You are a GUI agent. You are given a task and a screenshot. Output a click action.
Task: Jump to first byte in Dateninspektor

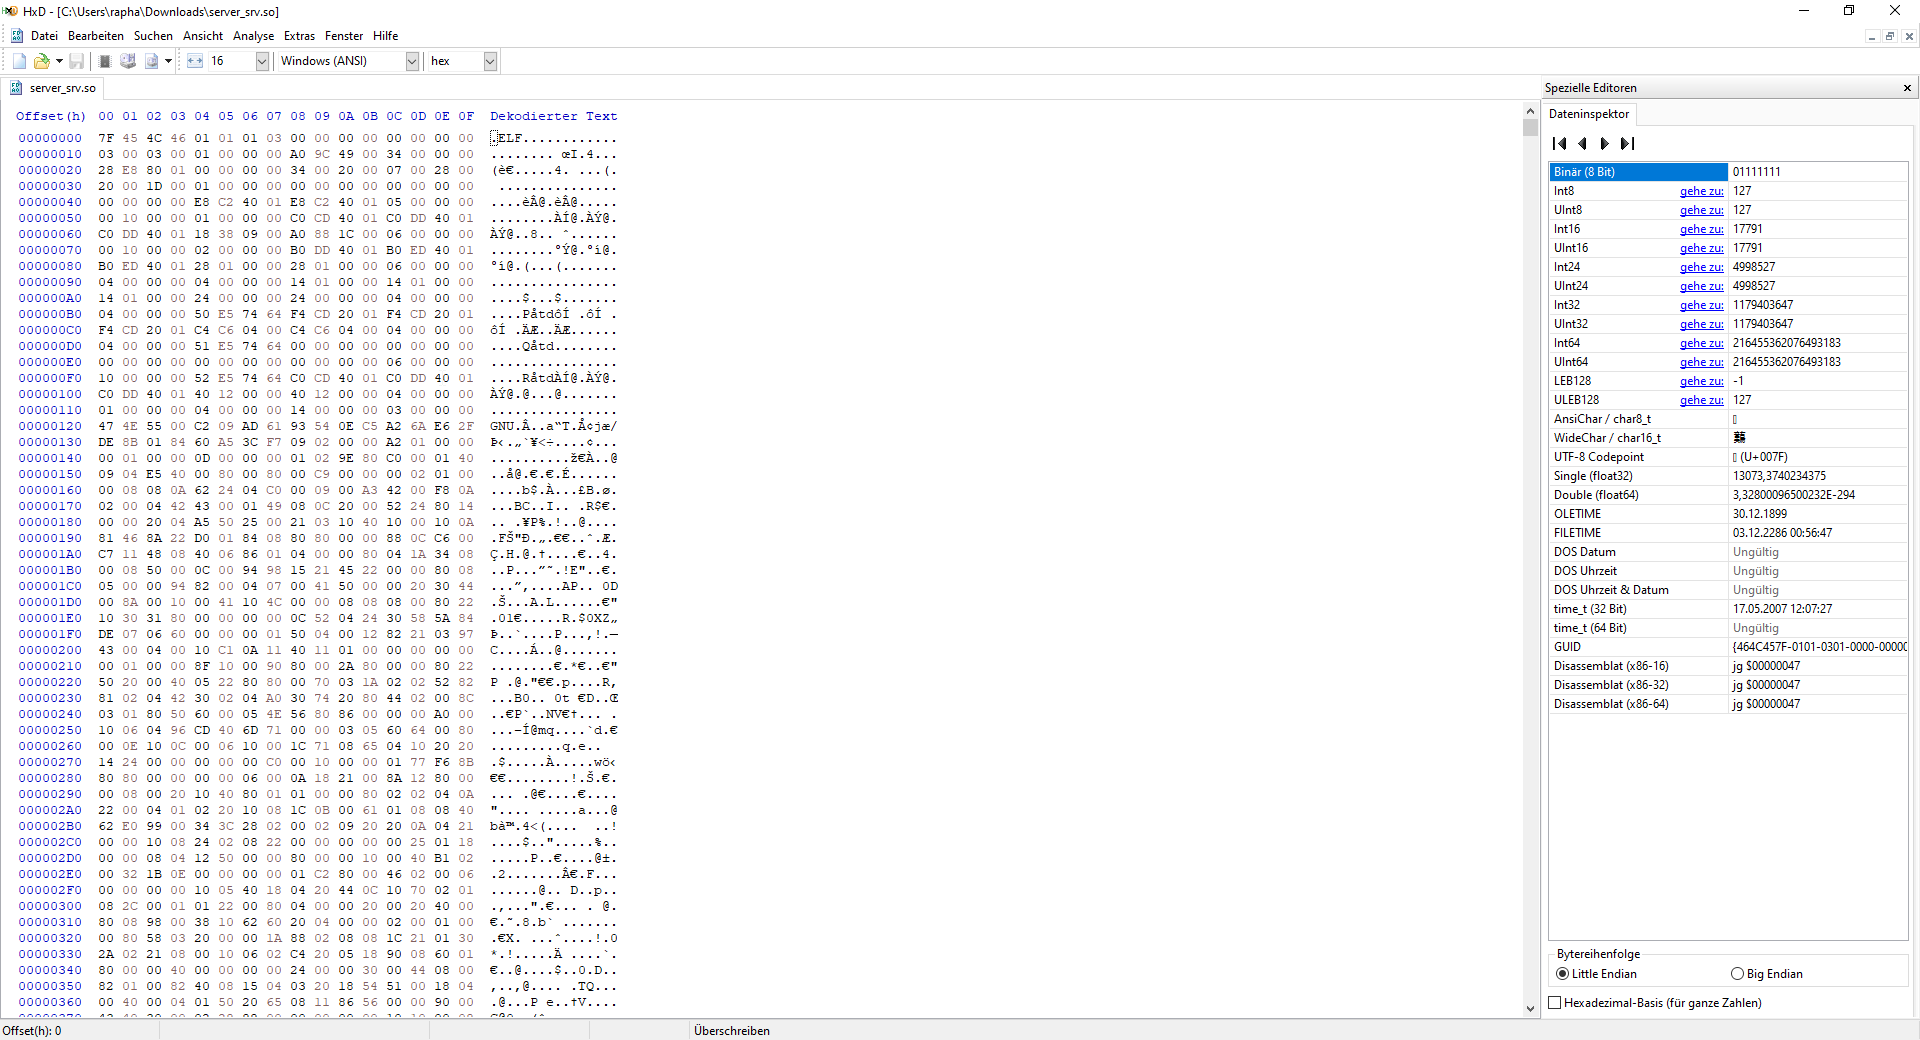coord(1560,144)
